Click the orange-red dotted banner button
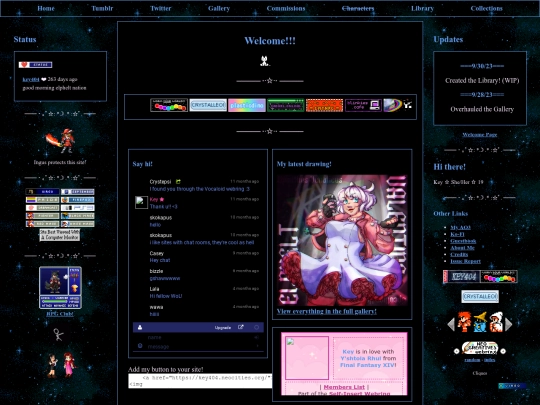Screen dimensions: 540x405 click(x=325, y=105)
